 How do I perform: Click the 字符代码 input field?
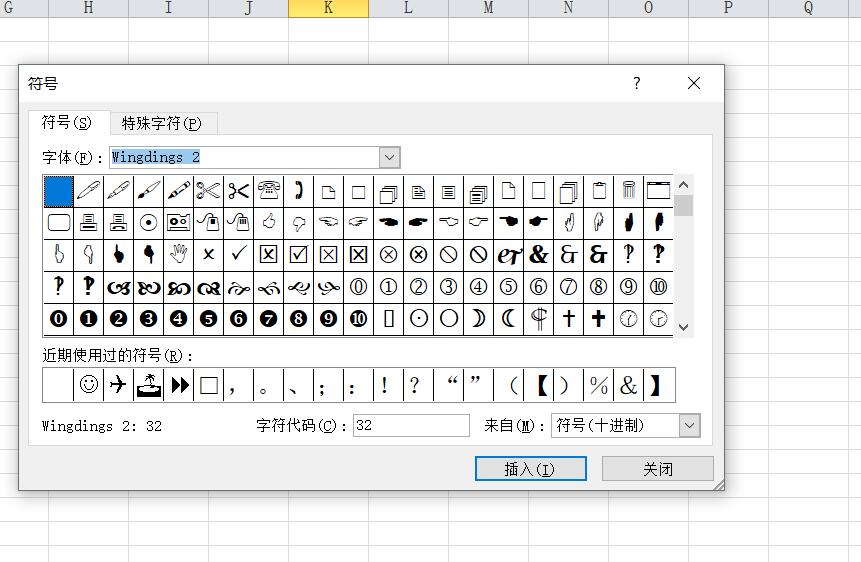click(410, 425)
